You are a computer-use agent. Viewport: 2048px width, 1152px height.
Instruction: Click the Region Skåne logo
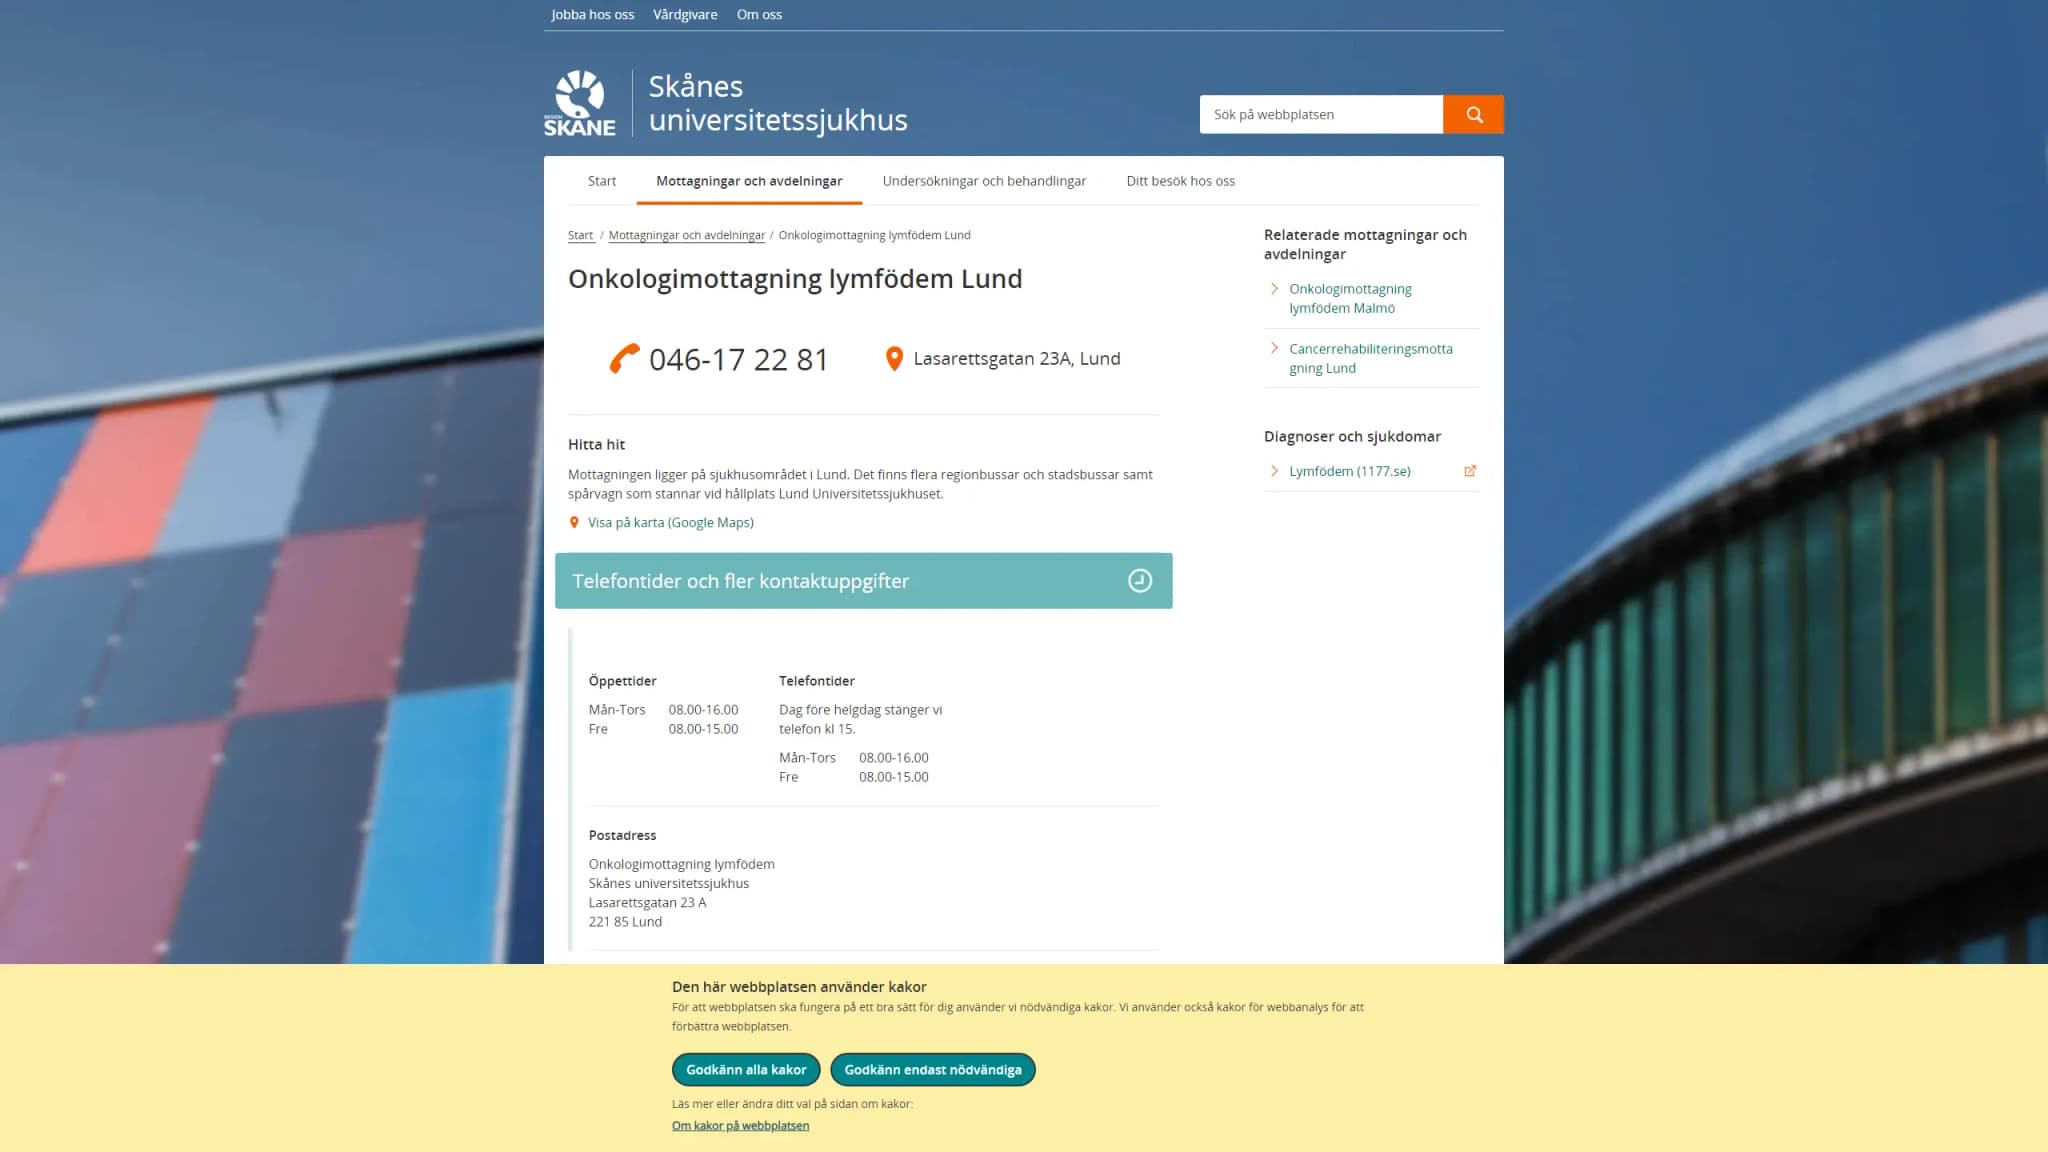(x=579, y=103)
